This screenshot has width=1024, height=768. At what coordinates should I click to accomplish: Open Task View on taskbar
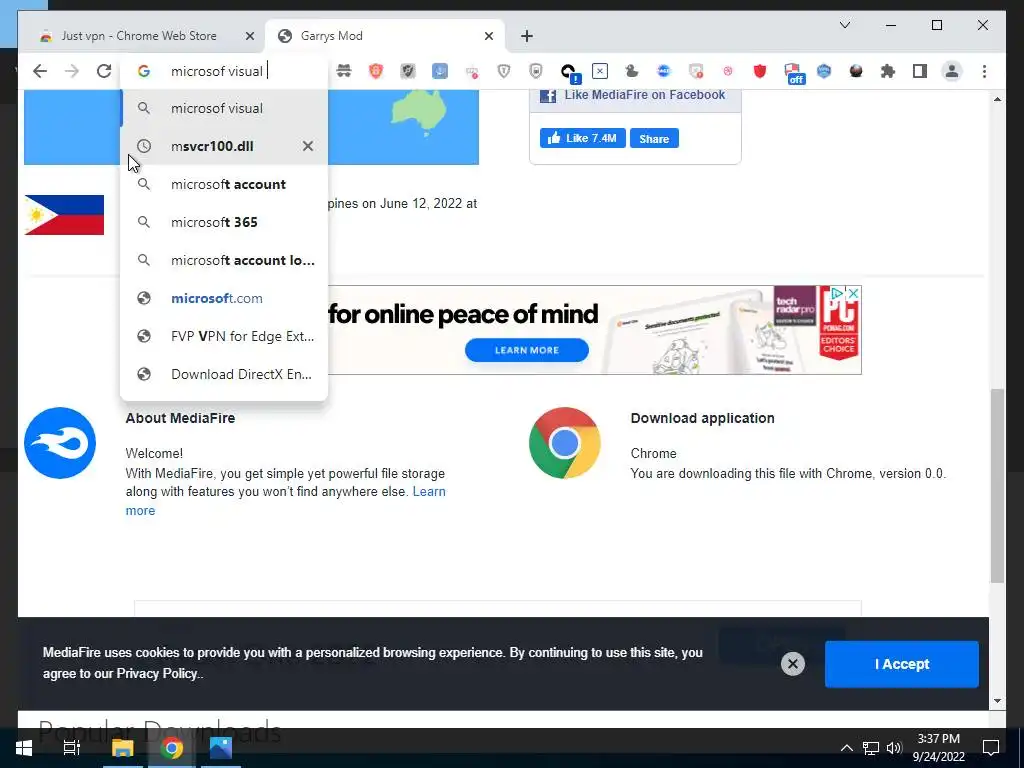tap(71, 748)
